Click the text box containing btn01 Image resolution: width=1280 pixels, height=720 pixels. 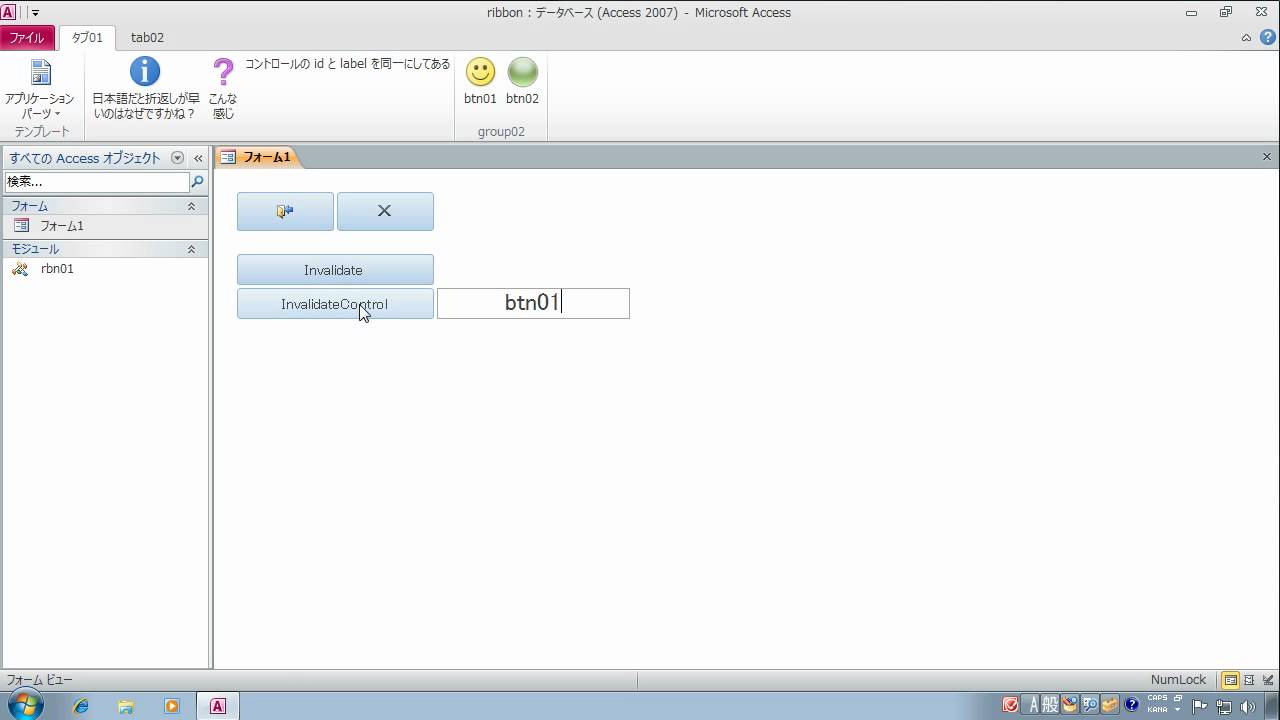tap(533, 303)
